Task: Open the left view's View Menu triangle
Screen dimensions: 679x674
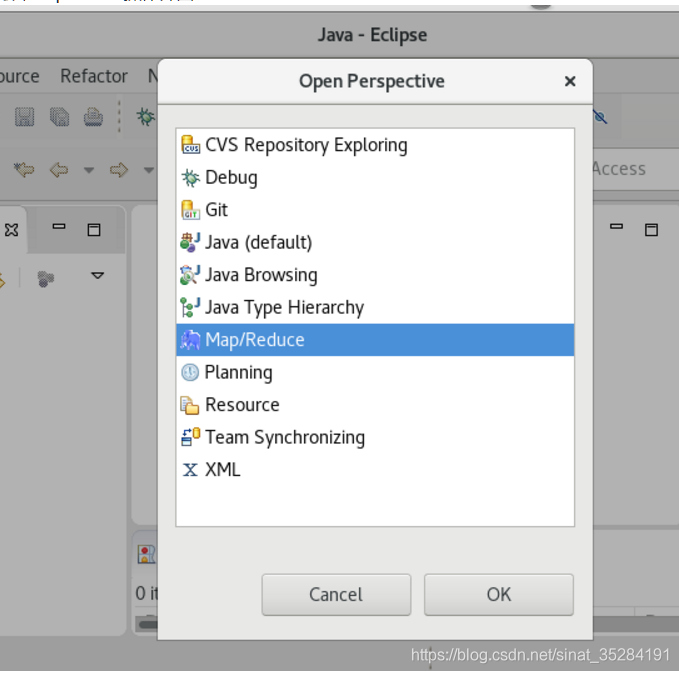Action: click(98, 275)
